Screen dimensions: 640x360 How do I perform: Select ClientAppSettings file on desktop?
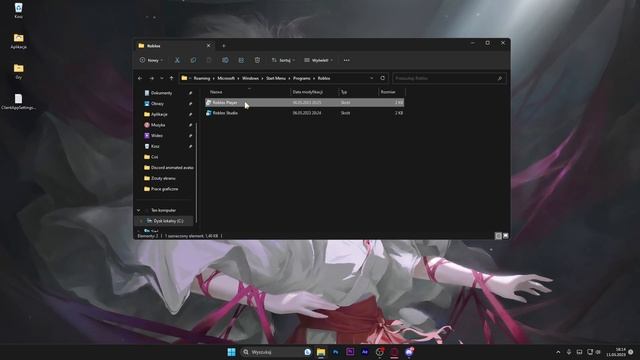[18, 102]
